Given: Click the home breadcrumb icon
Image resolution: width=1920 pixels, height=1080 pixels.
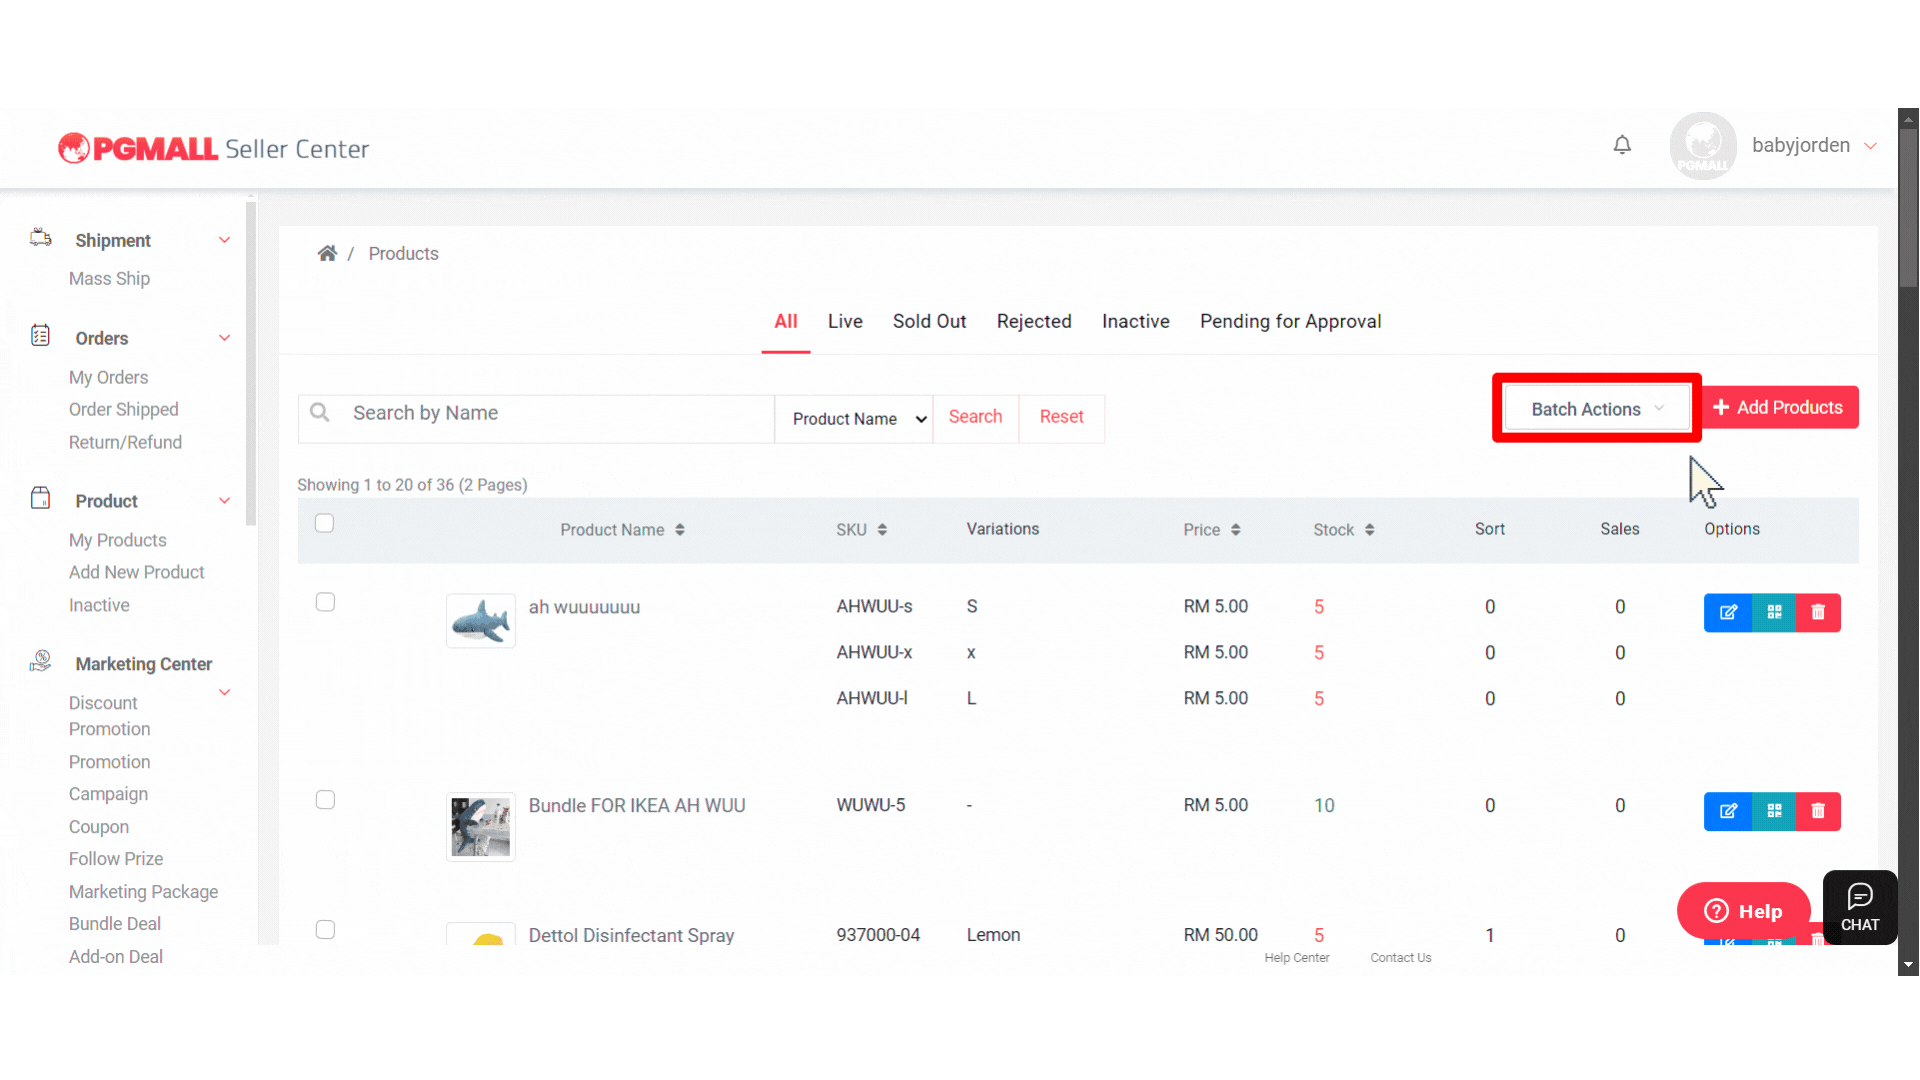Looking at the screenshot, I should 327,254.
